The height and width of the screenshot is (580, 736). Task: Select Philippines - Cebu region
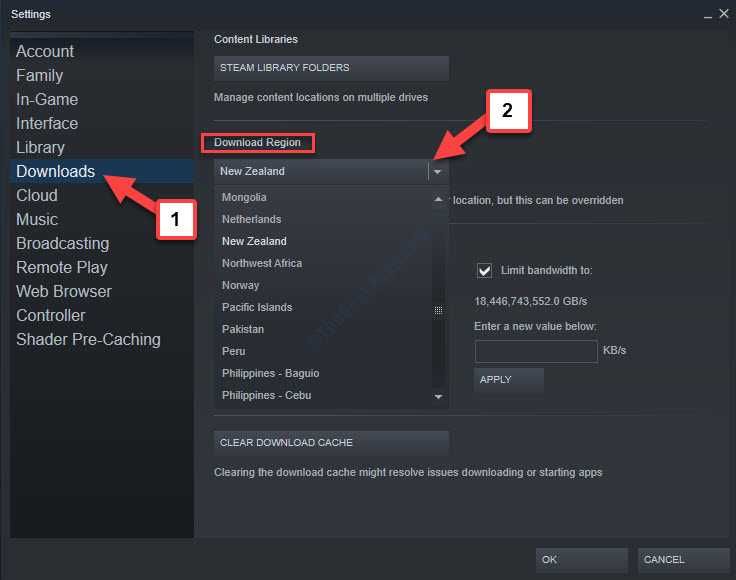click(324, 396)
